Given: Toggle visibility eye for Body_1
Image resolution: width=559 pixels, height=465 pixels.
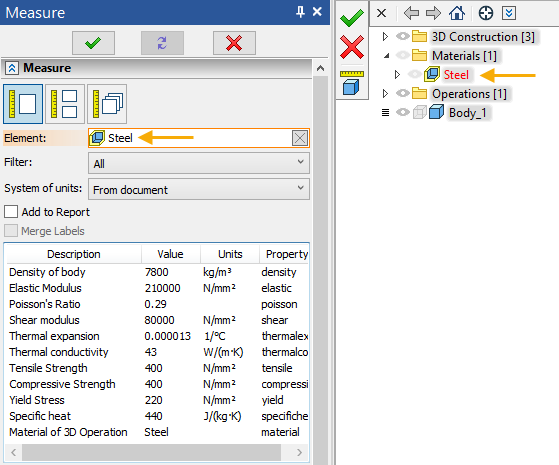Looking at the screenshot, I should [403, 112].
